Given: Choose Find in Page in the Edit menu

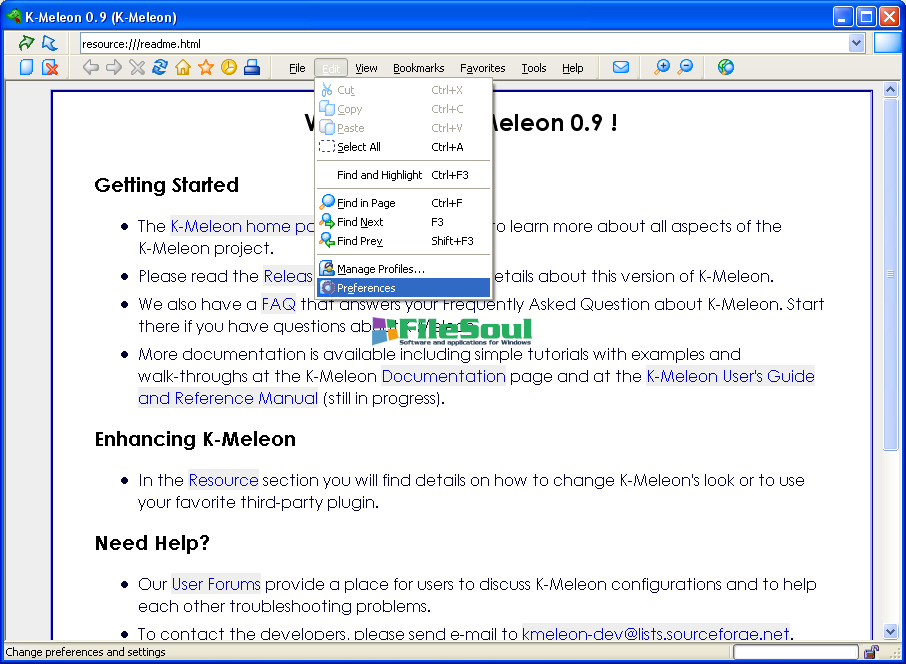Looking at the screenshot, I should pos(403,203).
